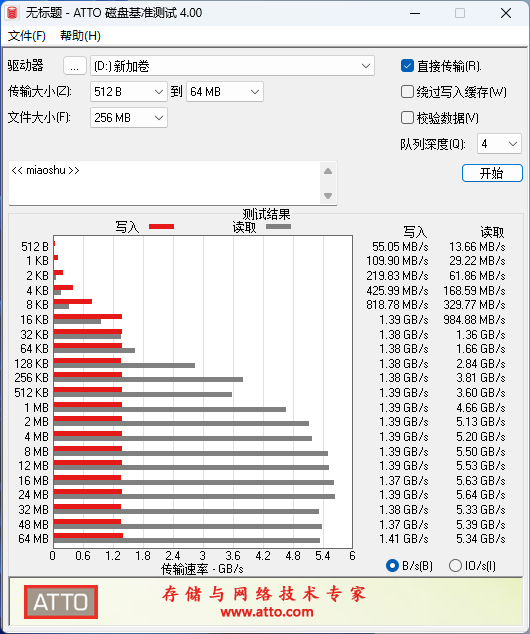Enable verify data checkbox
The height and width of the screenshot is (634, 530).
coord(407,118)
